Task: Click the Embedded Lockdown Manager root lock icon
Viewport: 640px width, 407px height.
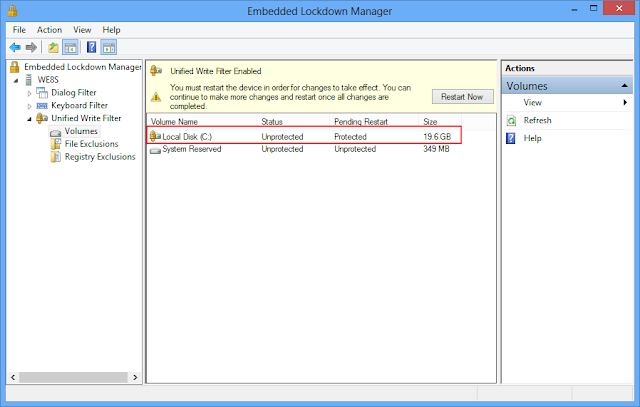Action: coord(15,67)
